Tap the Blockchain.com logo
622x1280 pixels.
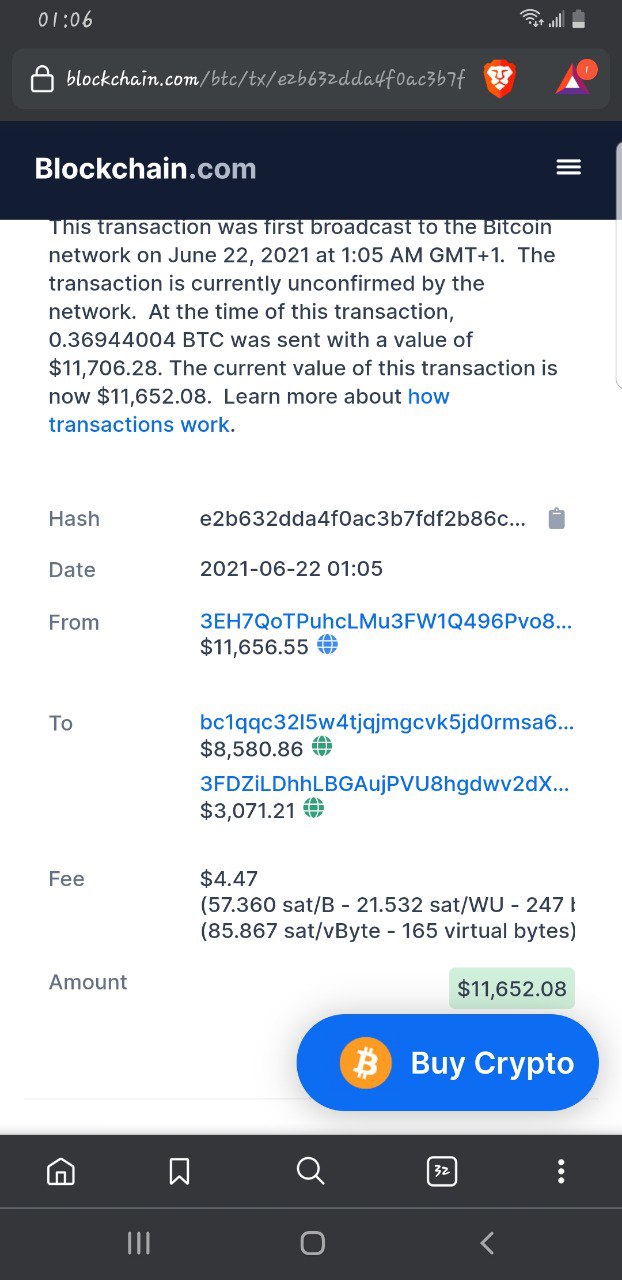tap(146, 168)
